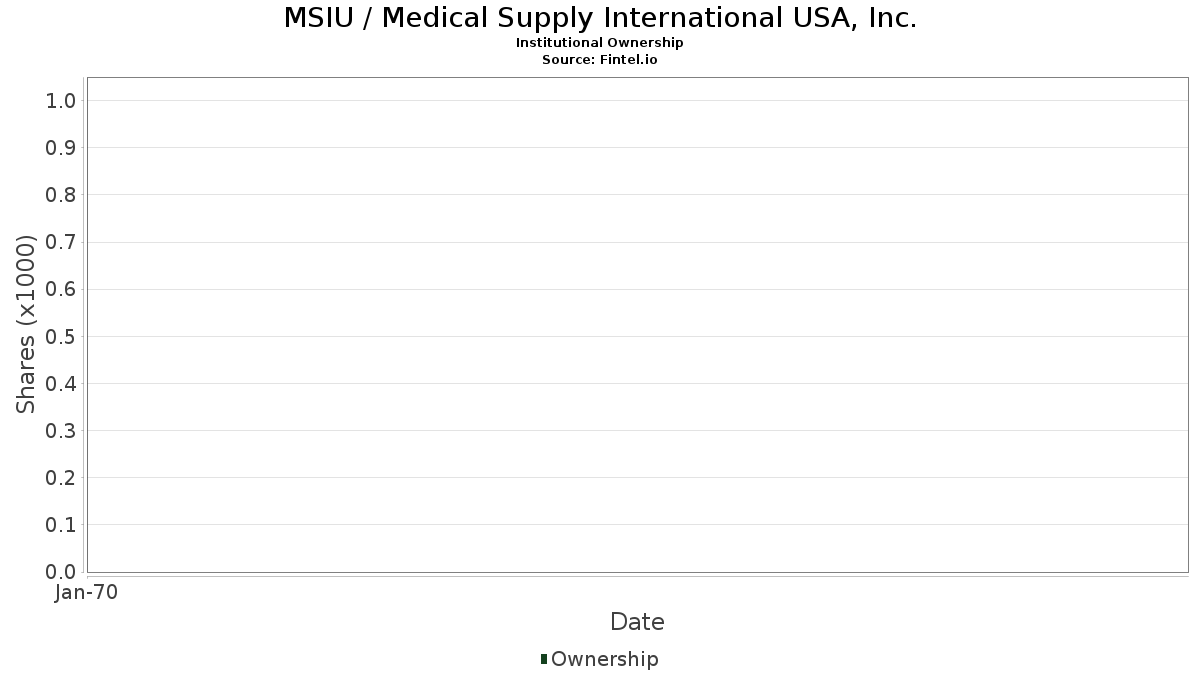Viewport: 1200px width, 675px height.
Task: Click the 0.4 y-axis tick label
Action: point(61,384)
